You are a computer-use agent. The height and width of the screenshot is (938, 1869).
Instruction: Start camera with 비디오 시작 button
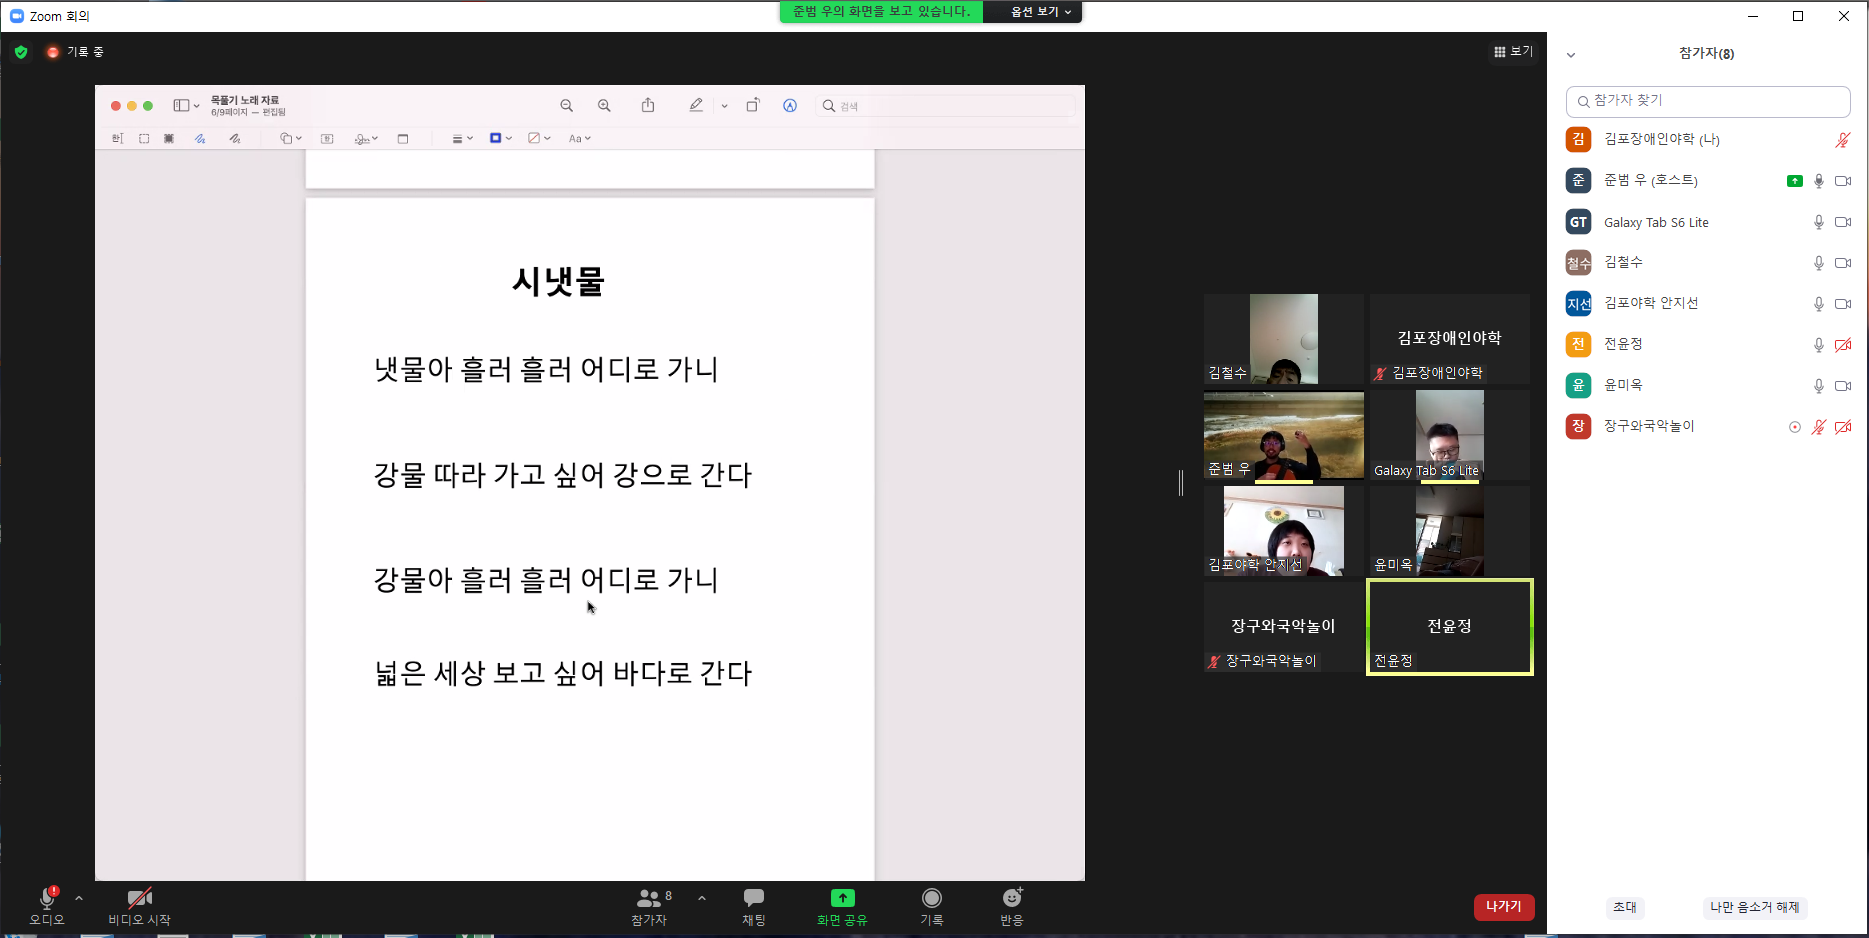click(140, 906)
